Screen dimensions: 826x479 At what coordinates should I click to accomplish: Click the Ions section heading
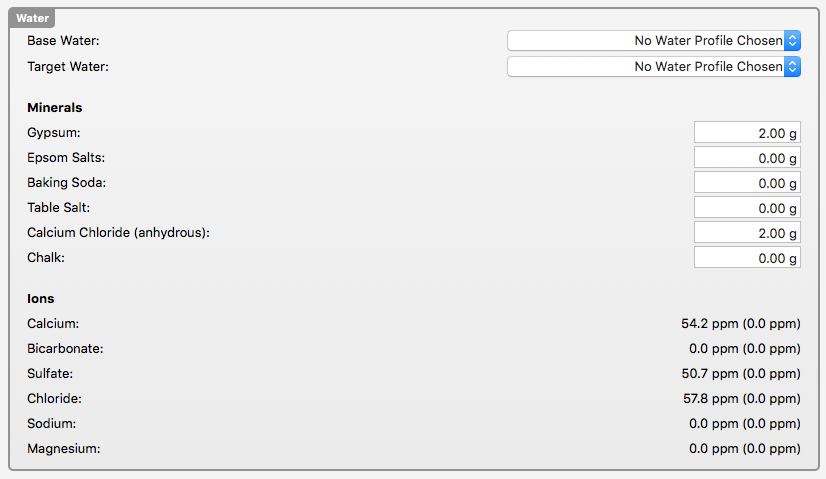click(x=41, y=299)
